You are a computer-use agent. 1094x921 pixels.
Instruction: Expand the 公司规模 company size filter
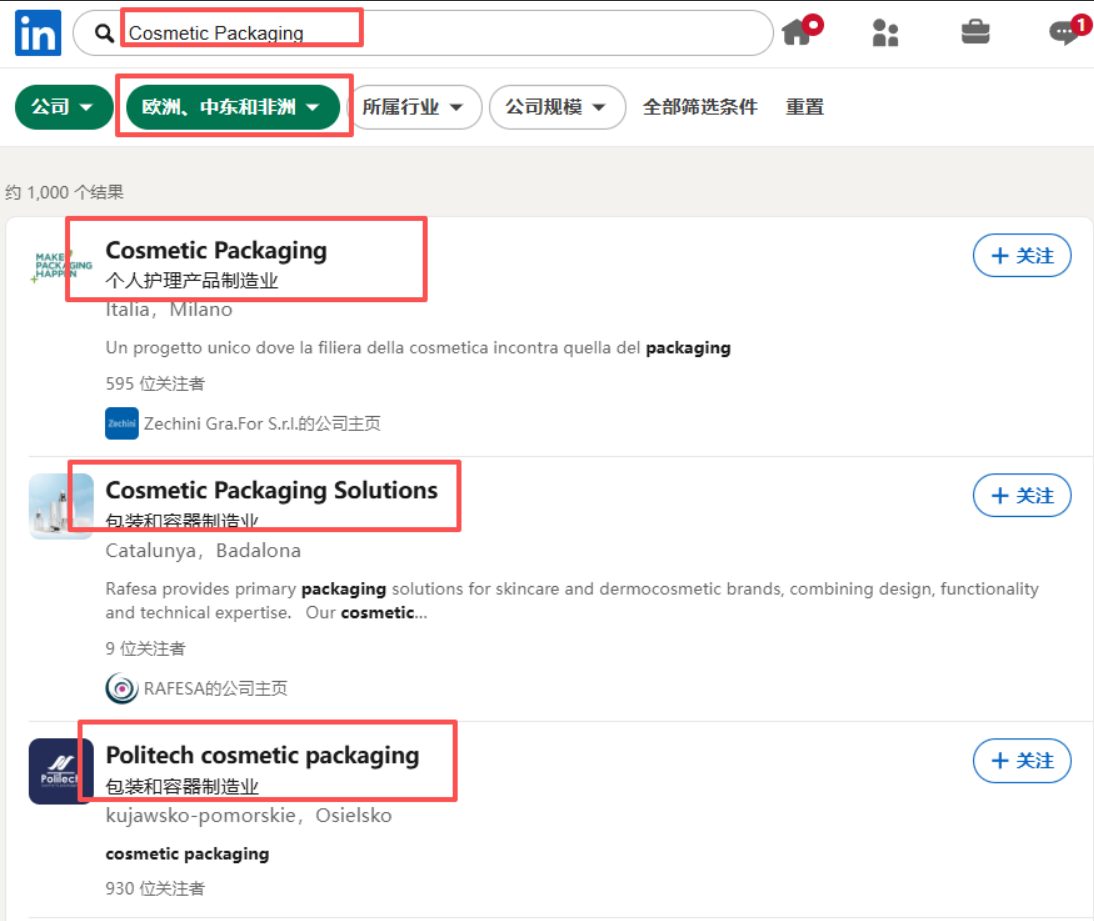[557, 107]
